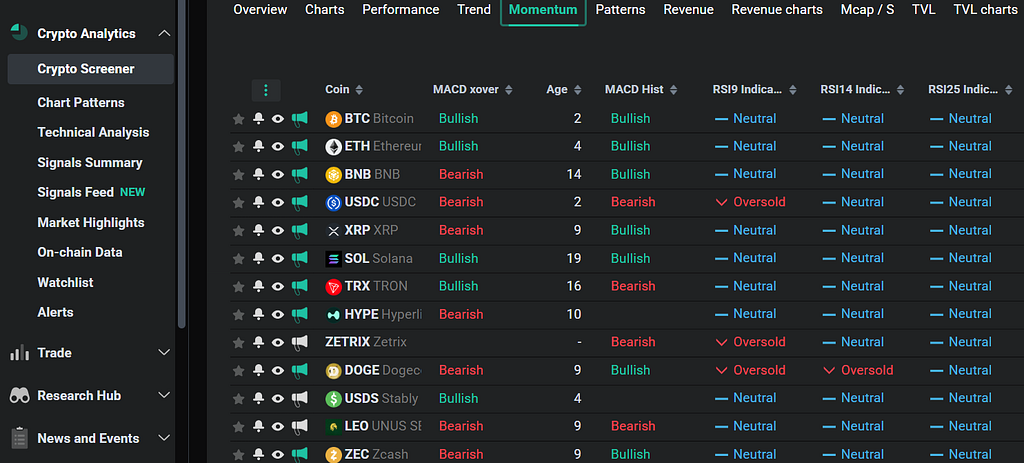Click the Solana coin logo
This screenshot has height=463, width=1024.
[334, 259]
